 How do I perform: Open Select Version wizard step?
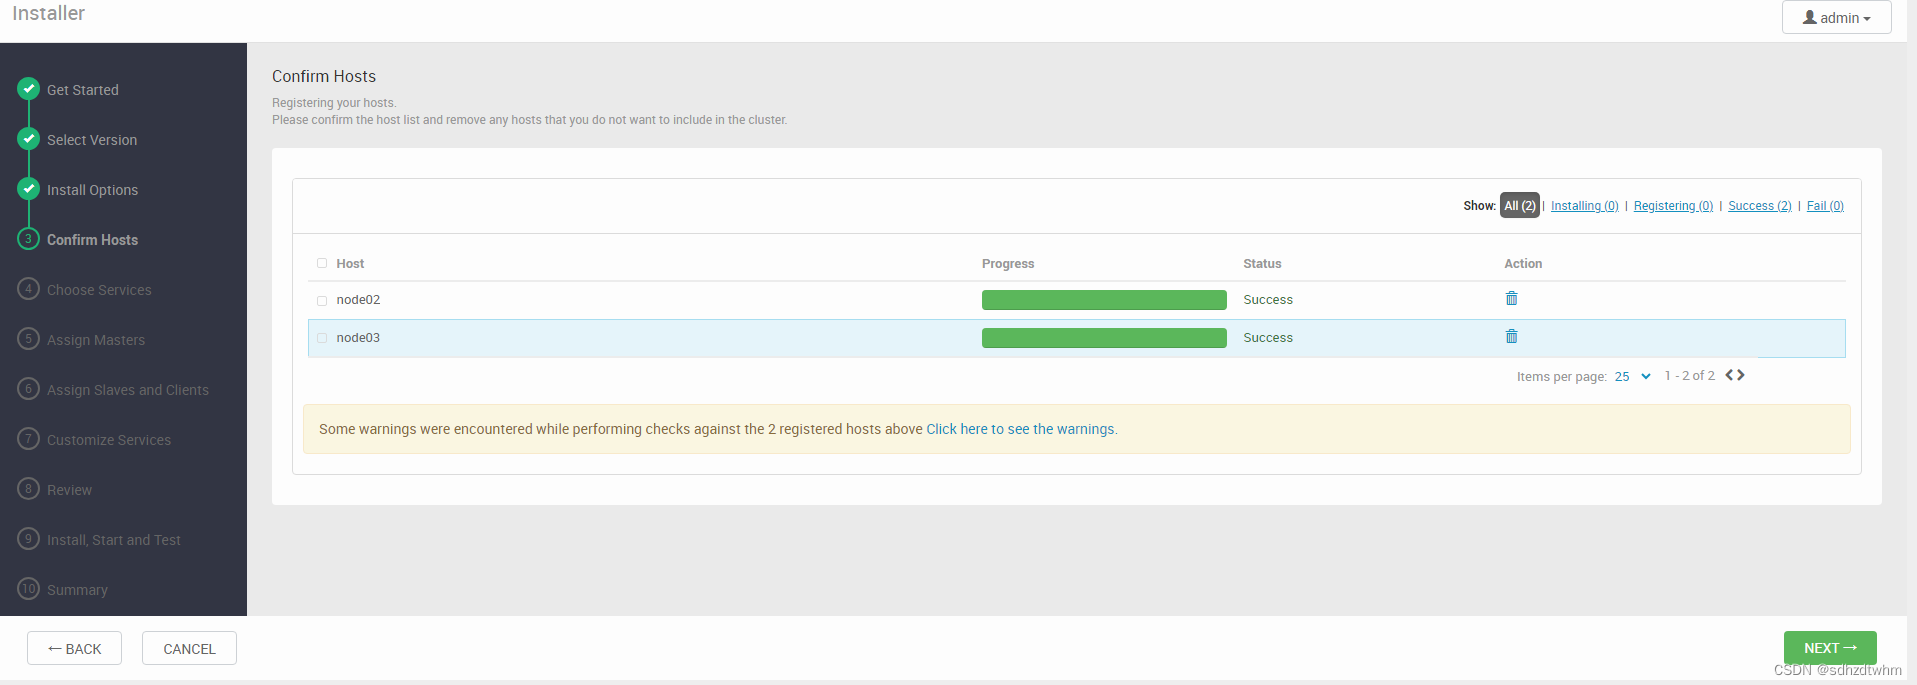[x=92, y=140]
